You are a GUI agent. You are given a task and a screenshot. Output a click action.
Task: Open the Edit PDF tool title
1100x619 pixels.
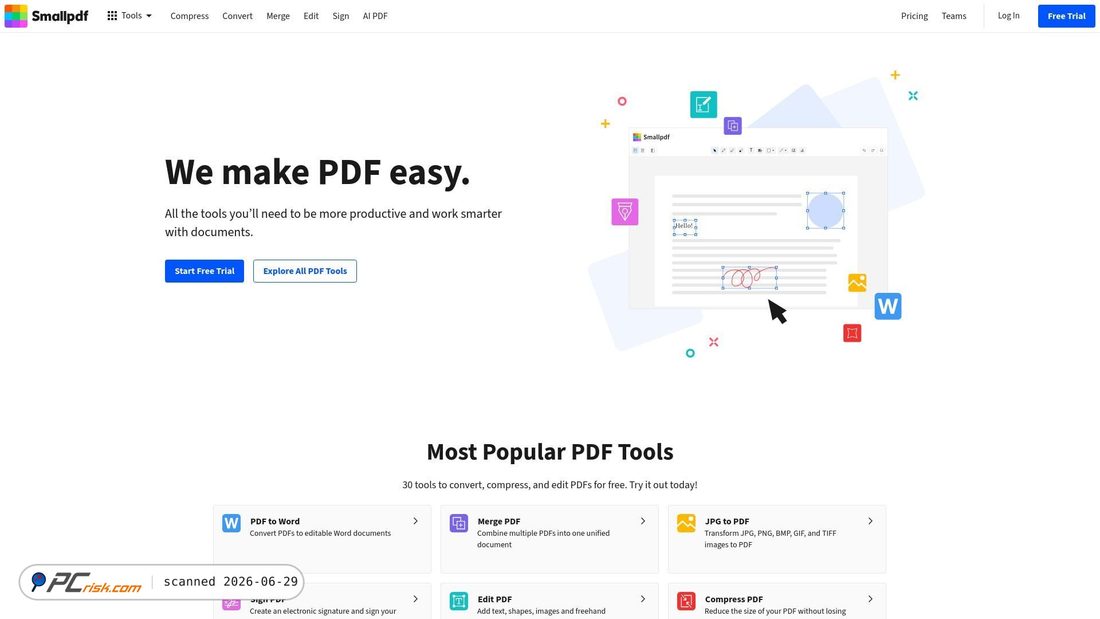(x=495, y=599)
